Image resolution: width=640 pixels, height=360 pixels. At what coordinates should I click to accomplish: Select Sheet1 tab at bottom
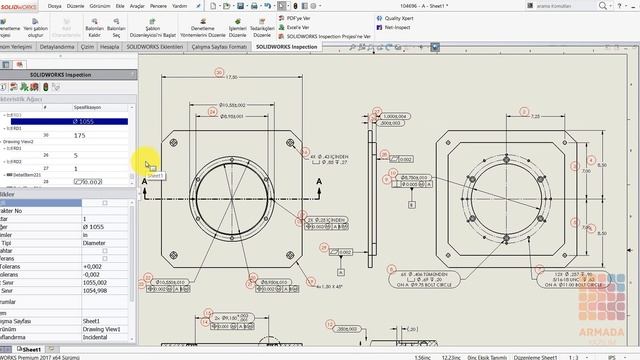tap(29, 349)
